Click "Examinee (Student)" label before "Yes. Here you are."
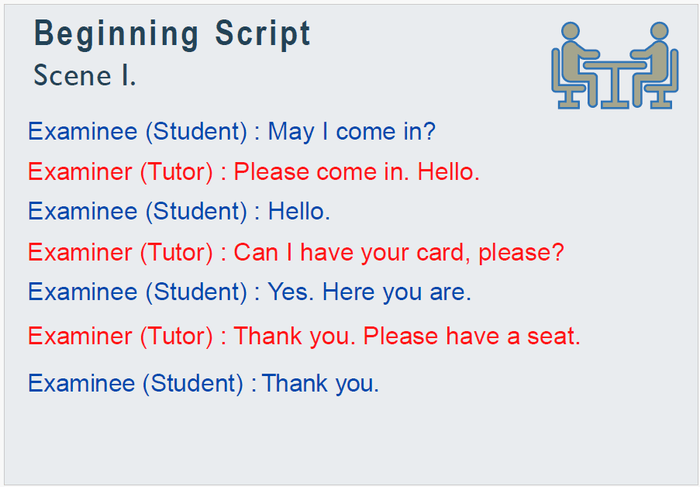700x487 pixels. click(138, 292)
